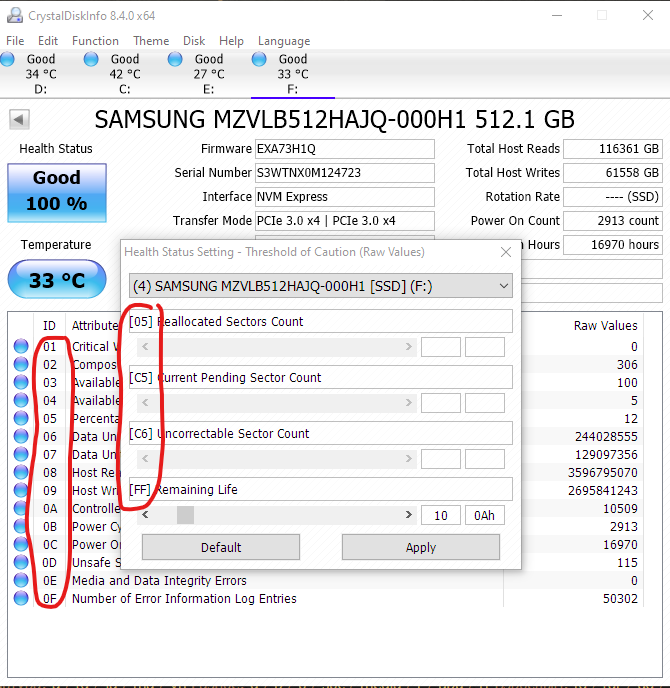Screen dimensions: 670x688
Task: Click the Interface field NVM Express
Action: (345, 197)
